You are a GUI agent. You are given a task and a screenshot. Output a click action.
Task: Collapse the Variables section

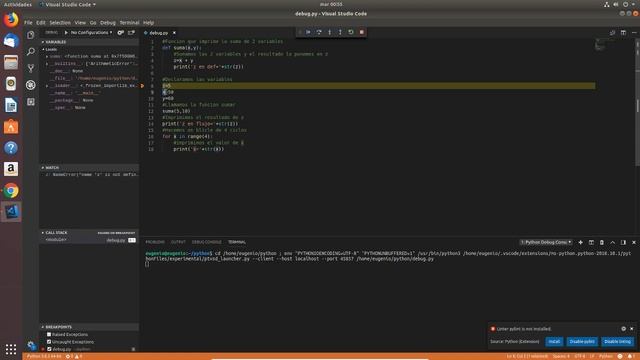89,42
